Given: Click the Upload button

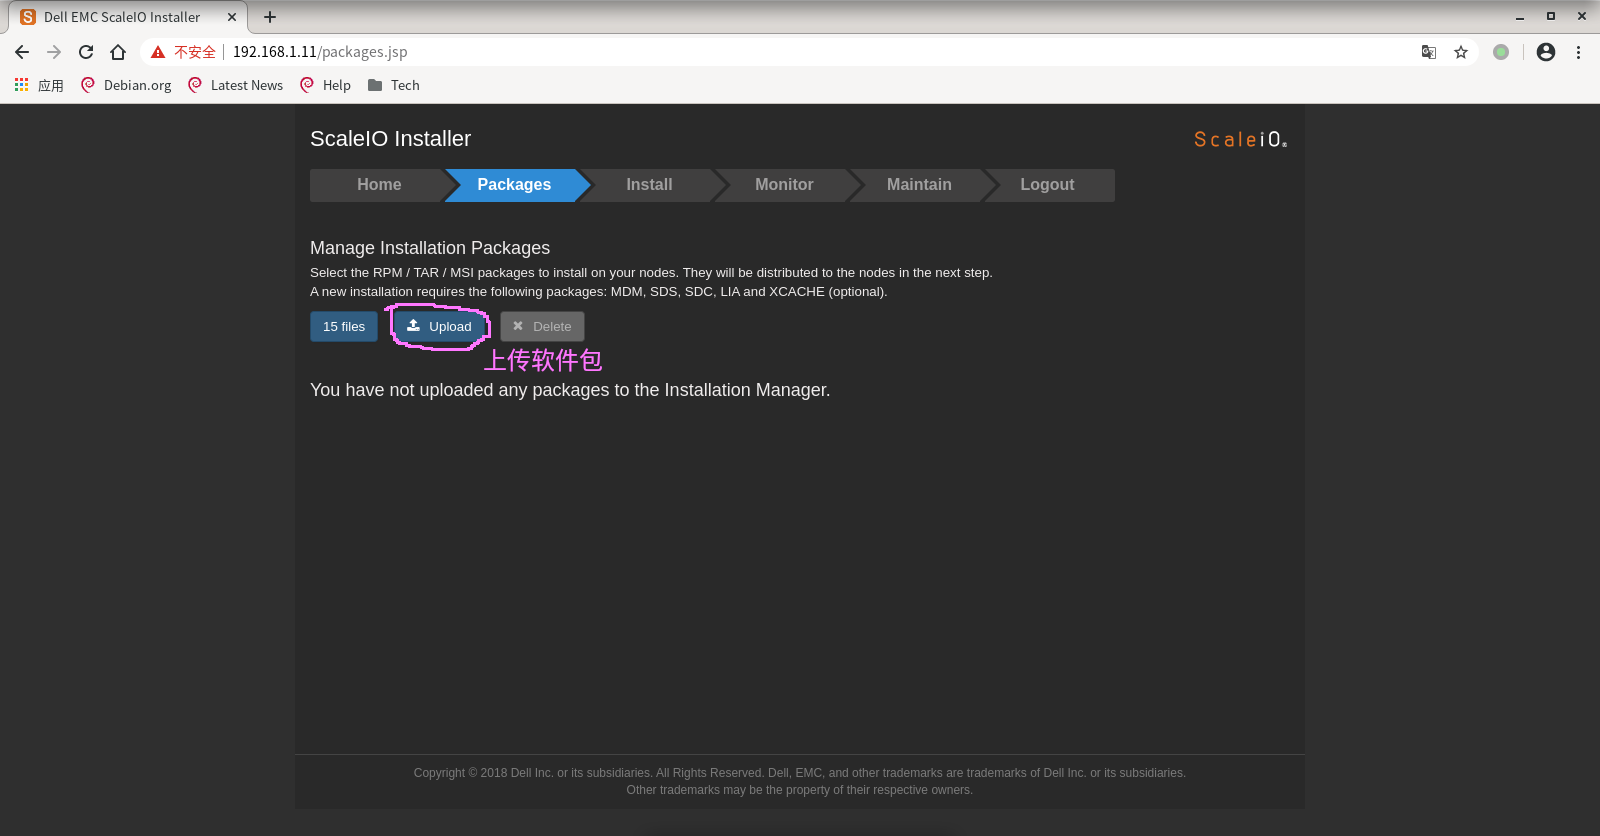Looking at the screenshot, I should pyautogui.click(x=439, y=327).
